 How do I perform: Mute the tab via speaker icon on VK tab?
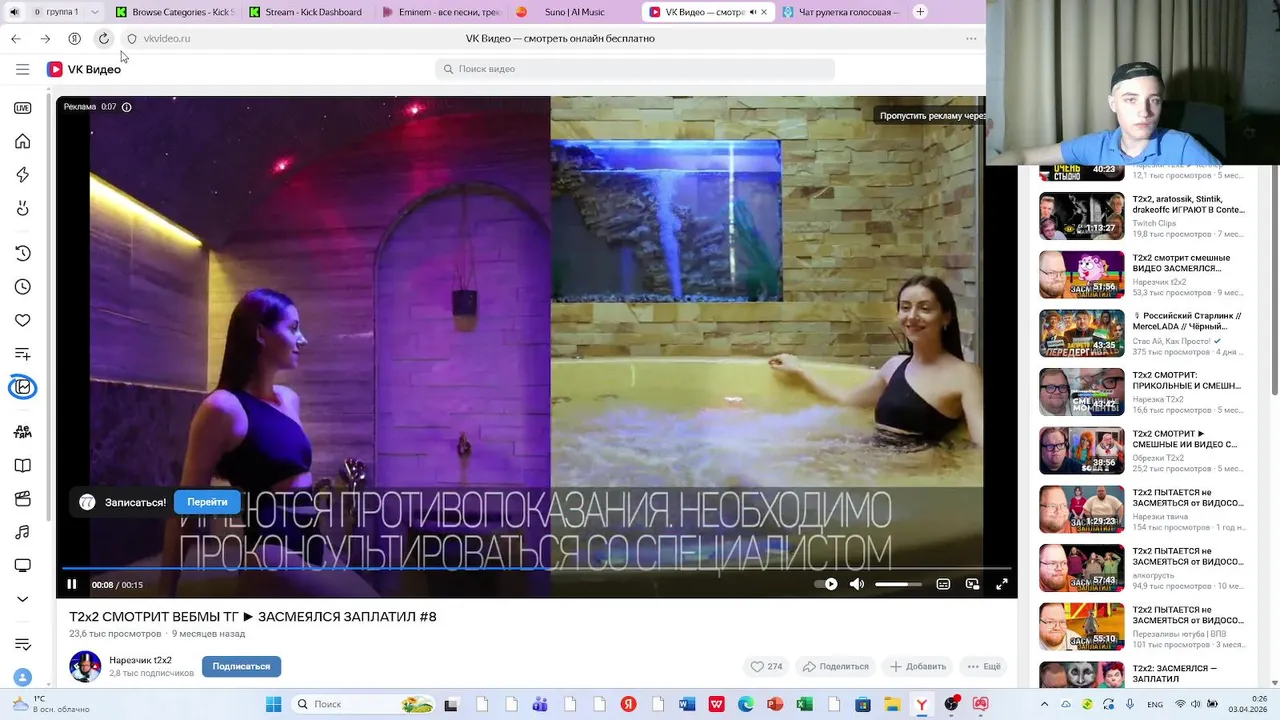pyautogui.click(x=752, y=12)
